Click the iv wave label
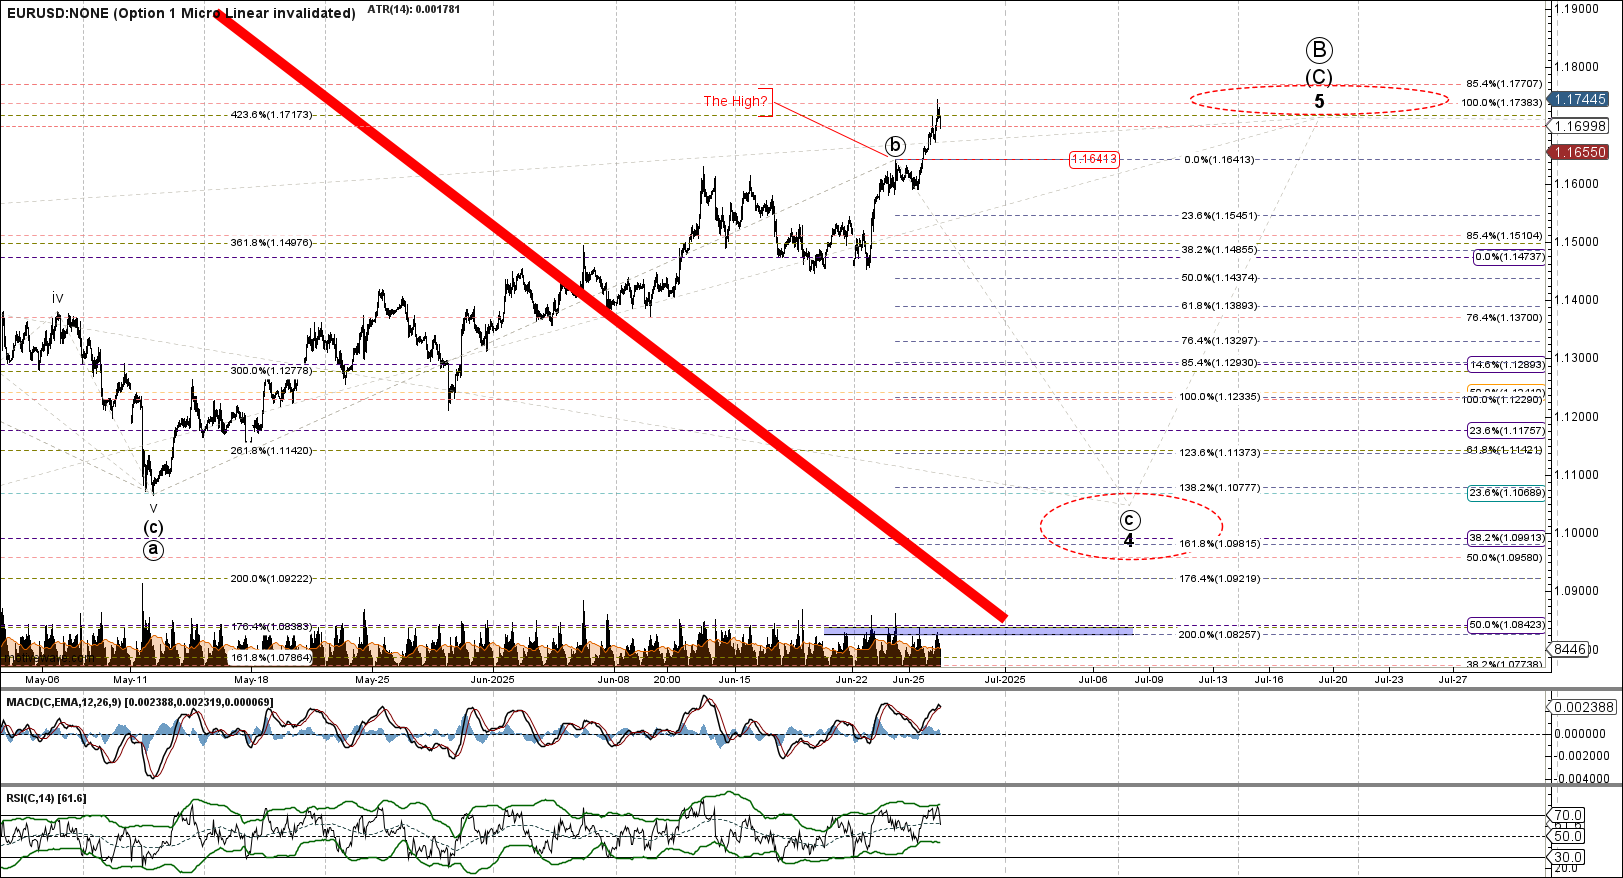 point(58,298)
